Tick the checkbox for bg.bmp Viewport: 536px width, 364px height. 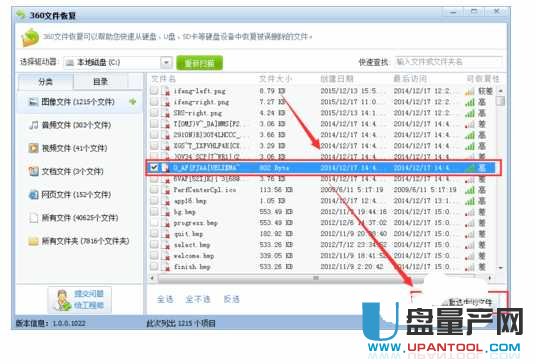(154, 211)
